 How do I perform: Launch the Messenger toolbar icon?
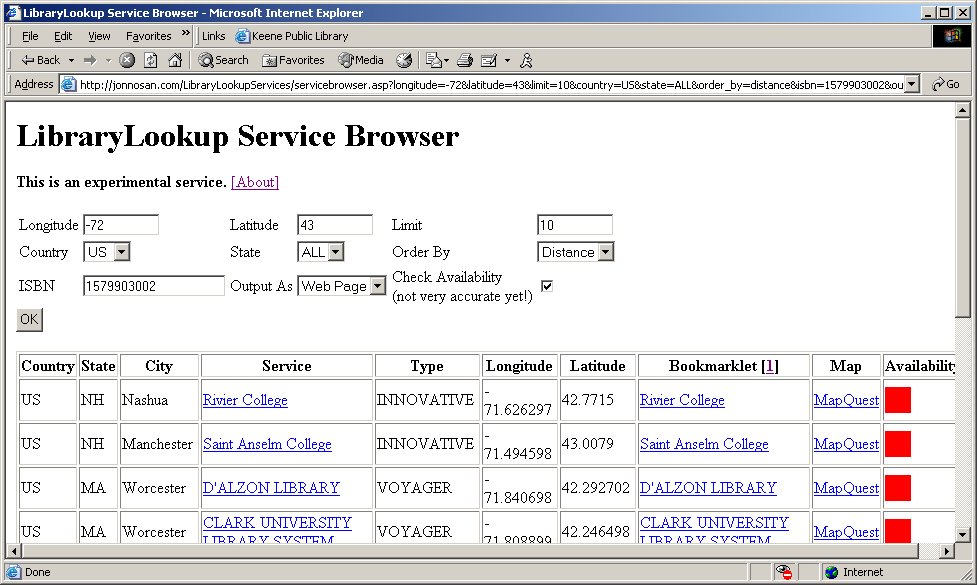pos(527,60)
